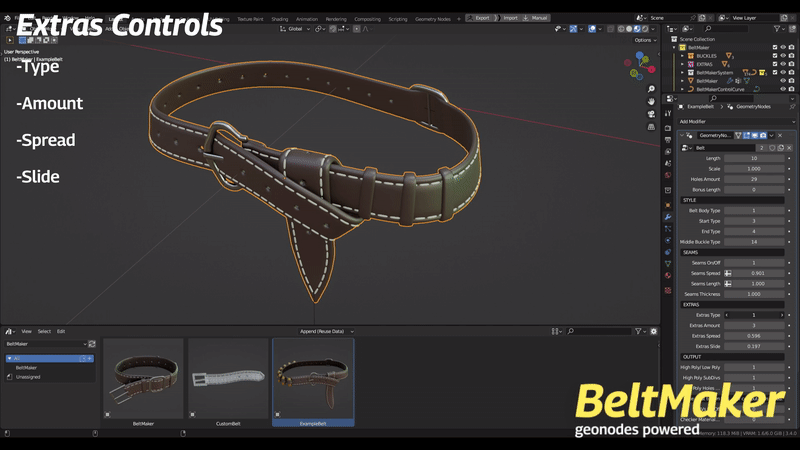Expand BeltMakerControlCurve tree item
800x450 pixels.
[x=682, y=89]
